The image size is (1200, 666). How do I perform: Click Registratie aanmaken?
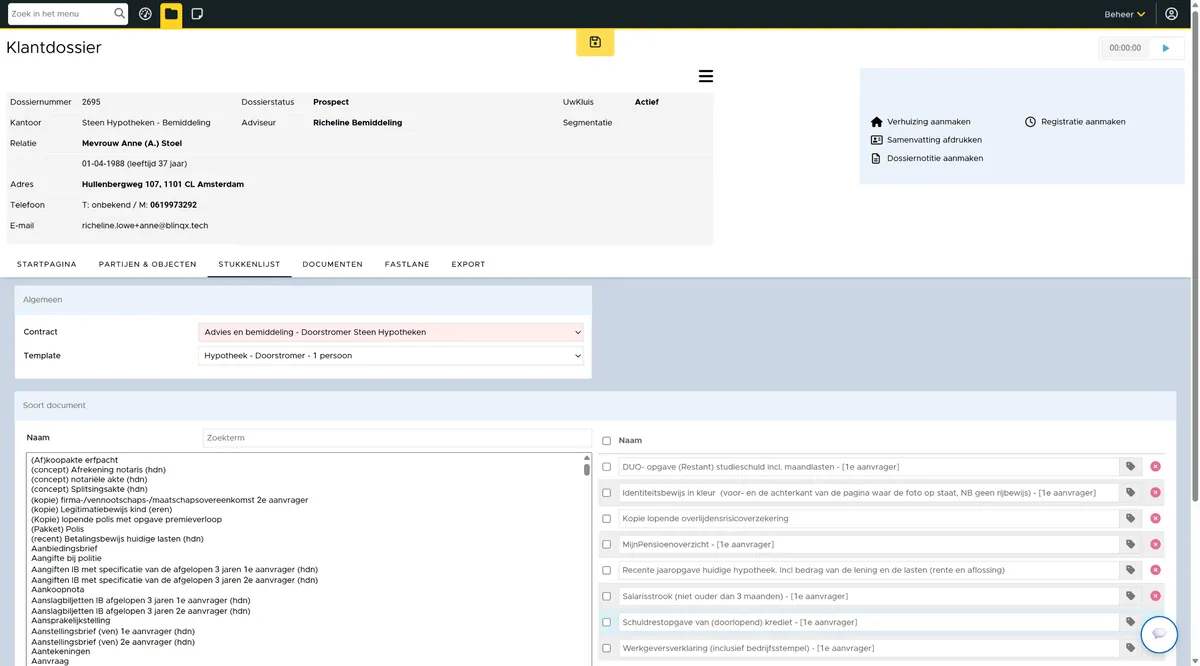coord(1075,122)
